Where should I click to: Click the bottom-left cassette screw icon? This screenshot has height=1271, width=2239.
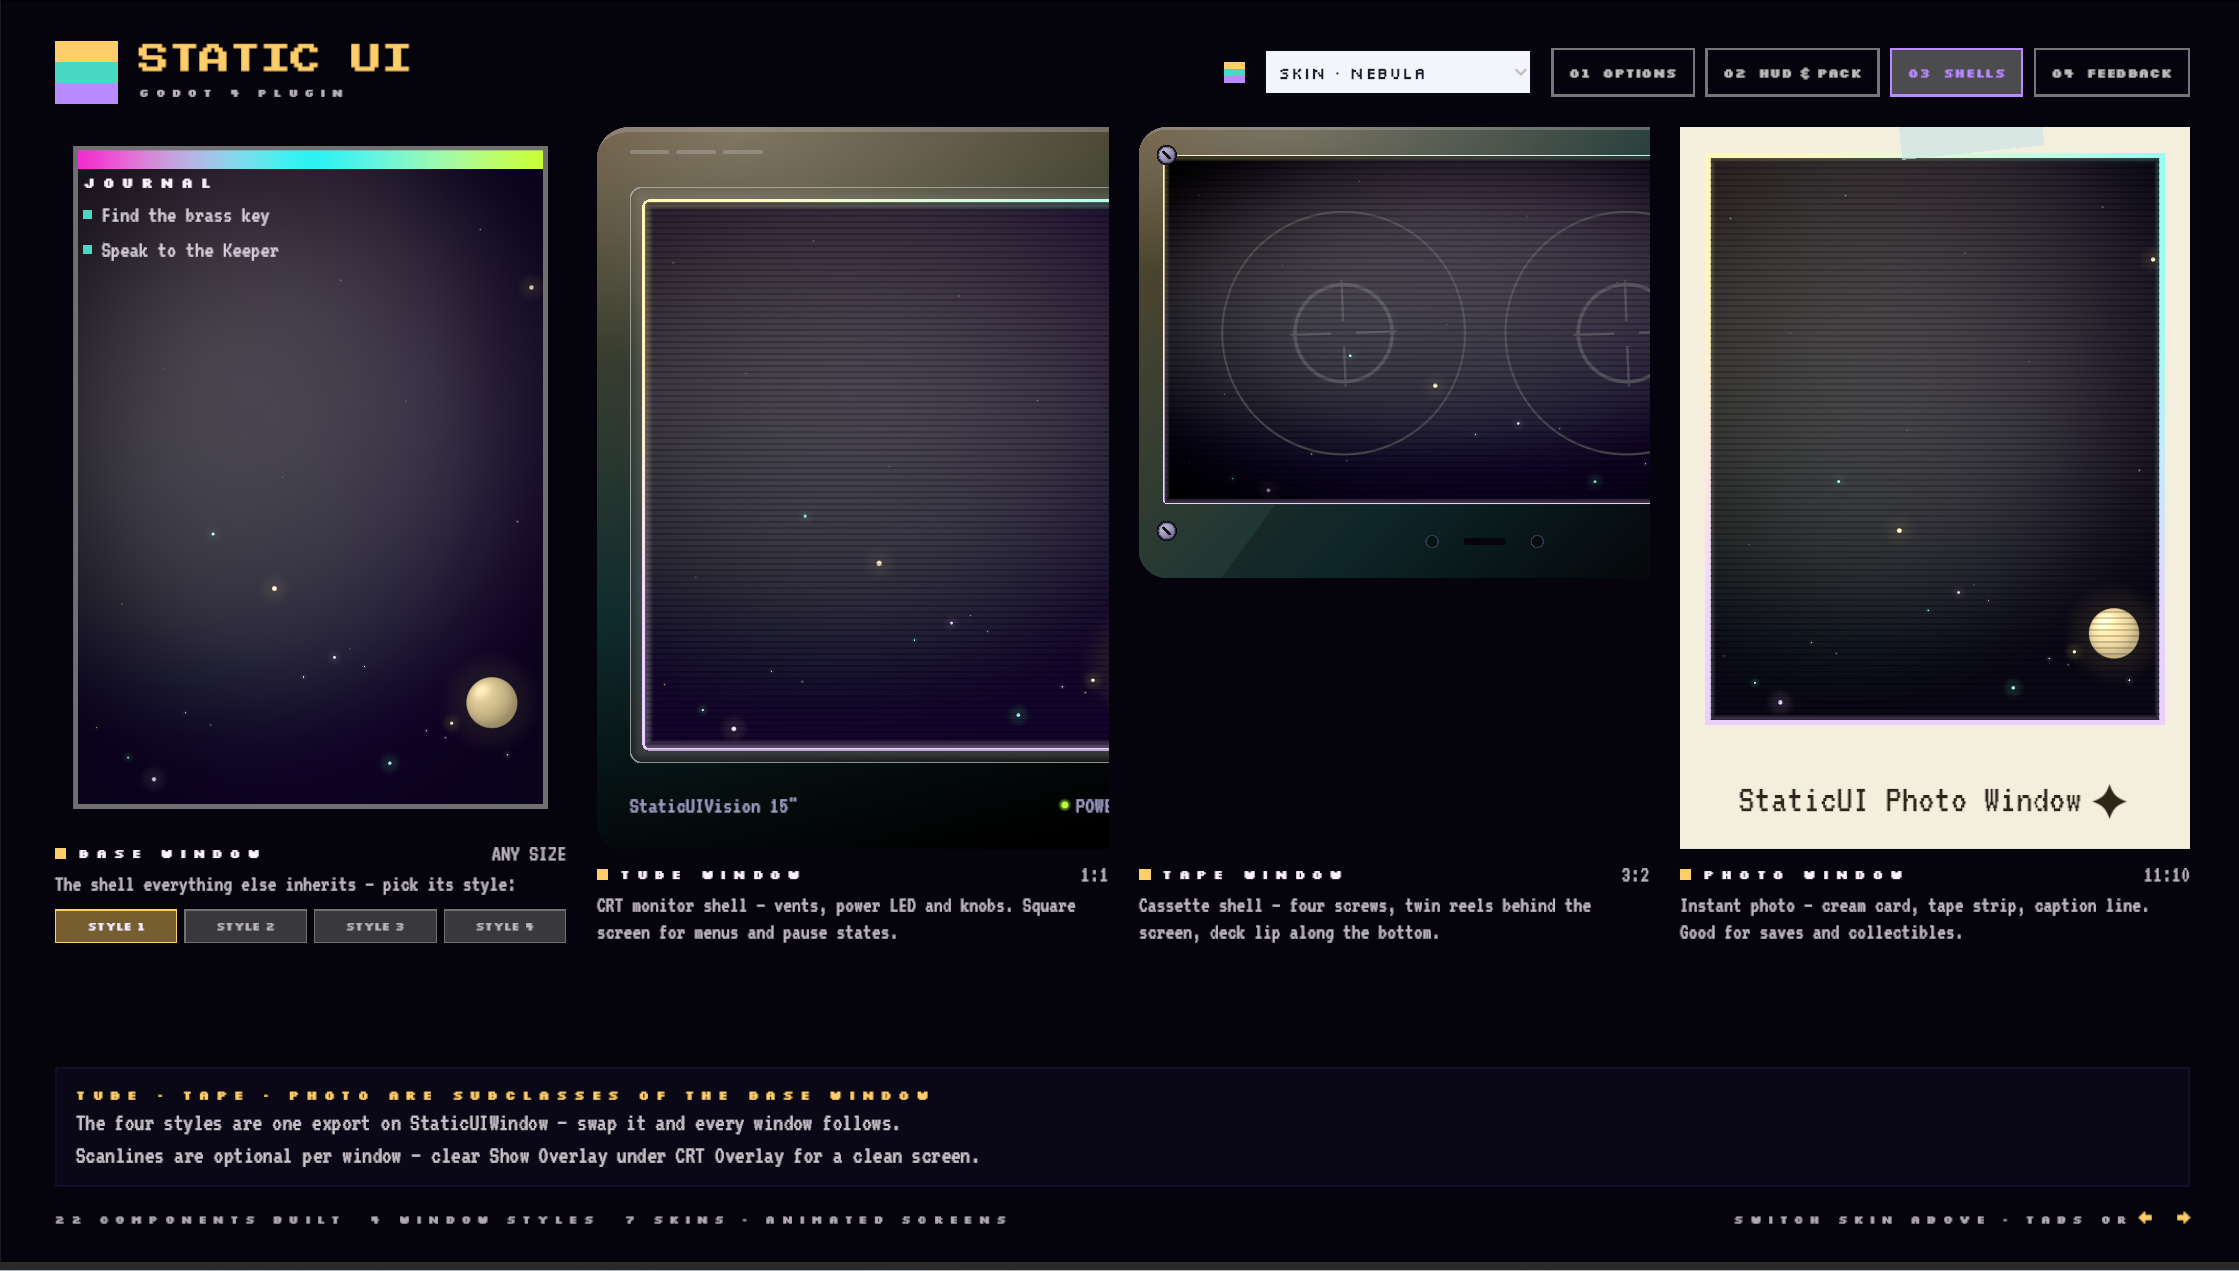coord(1166,531)
